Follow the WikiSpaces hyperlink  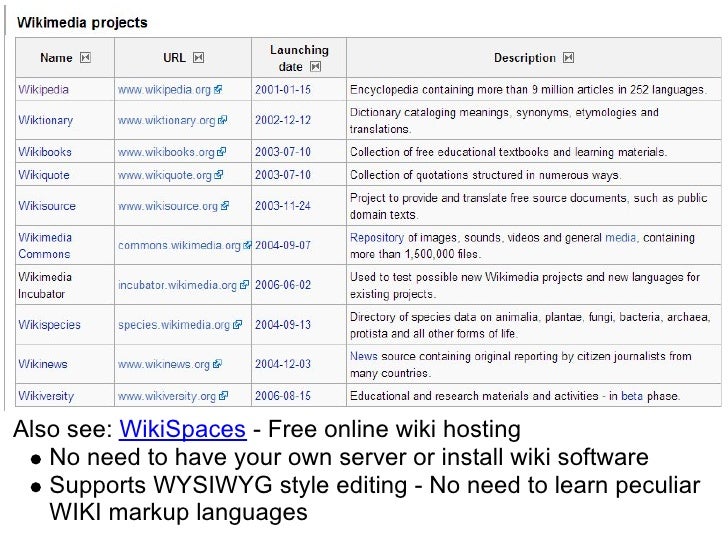pyautogui.click(x=182, y=429)
